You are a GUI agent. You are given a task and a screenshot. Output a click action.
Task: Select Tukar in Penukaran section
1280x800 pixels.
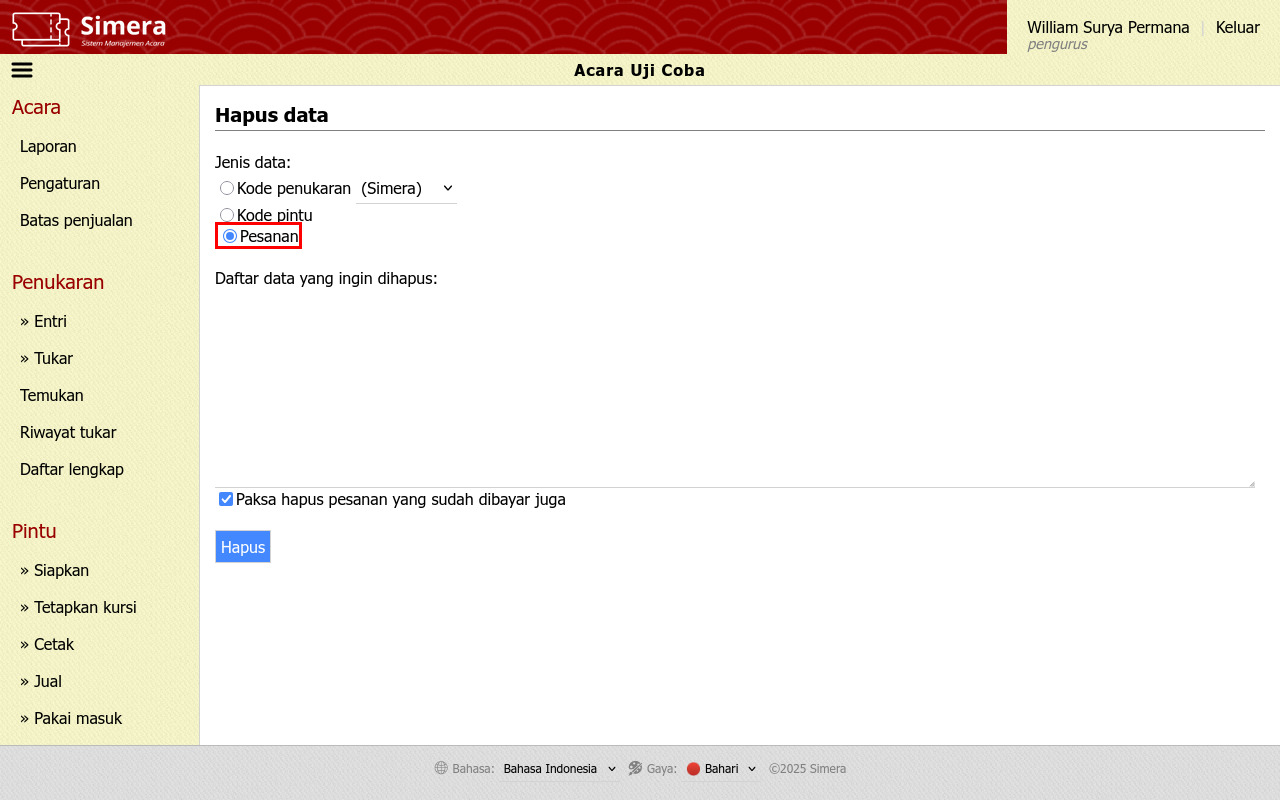[x=46, y=358]
